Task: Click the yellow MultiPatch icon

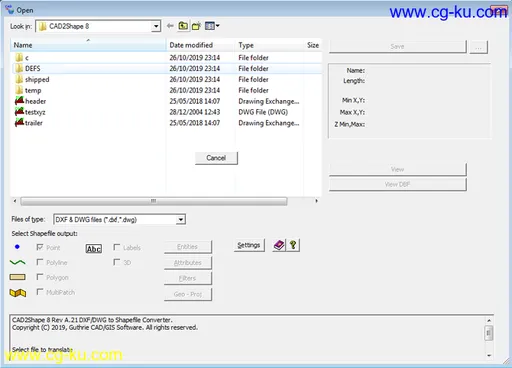Action: [x=18, y=293]
